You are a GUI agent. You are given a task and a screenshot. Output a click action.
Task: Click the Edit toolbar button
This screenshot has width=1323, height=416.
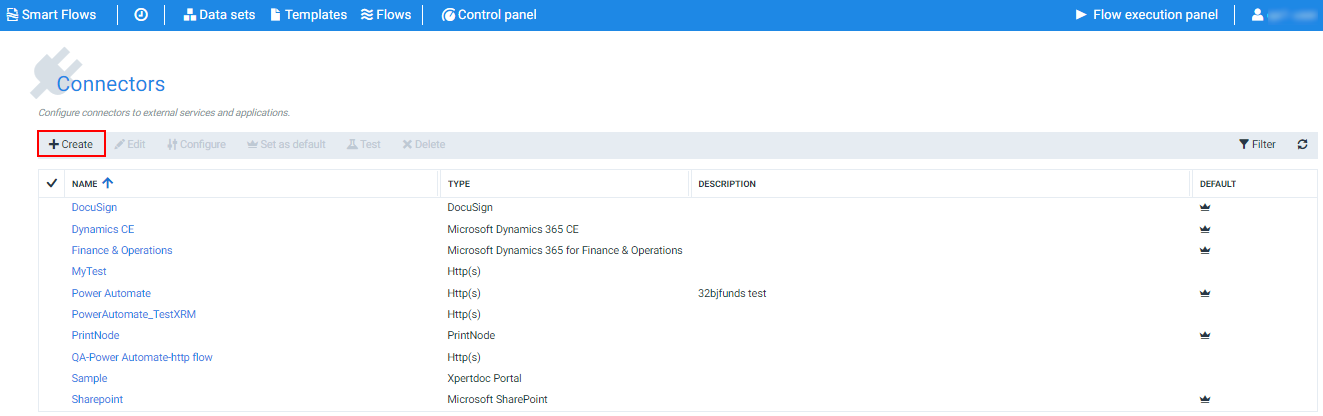[130, 144]
